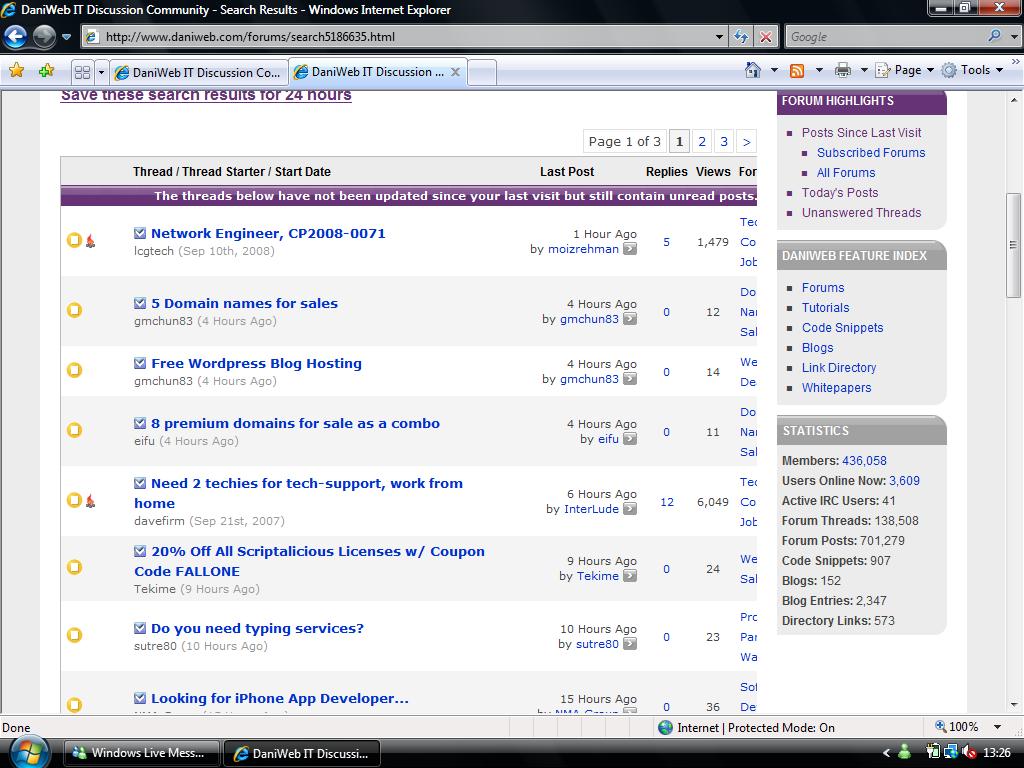Click the post icon beside 5 Domain names for sales

(x=140, y=303)
